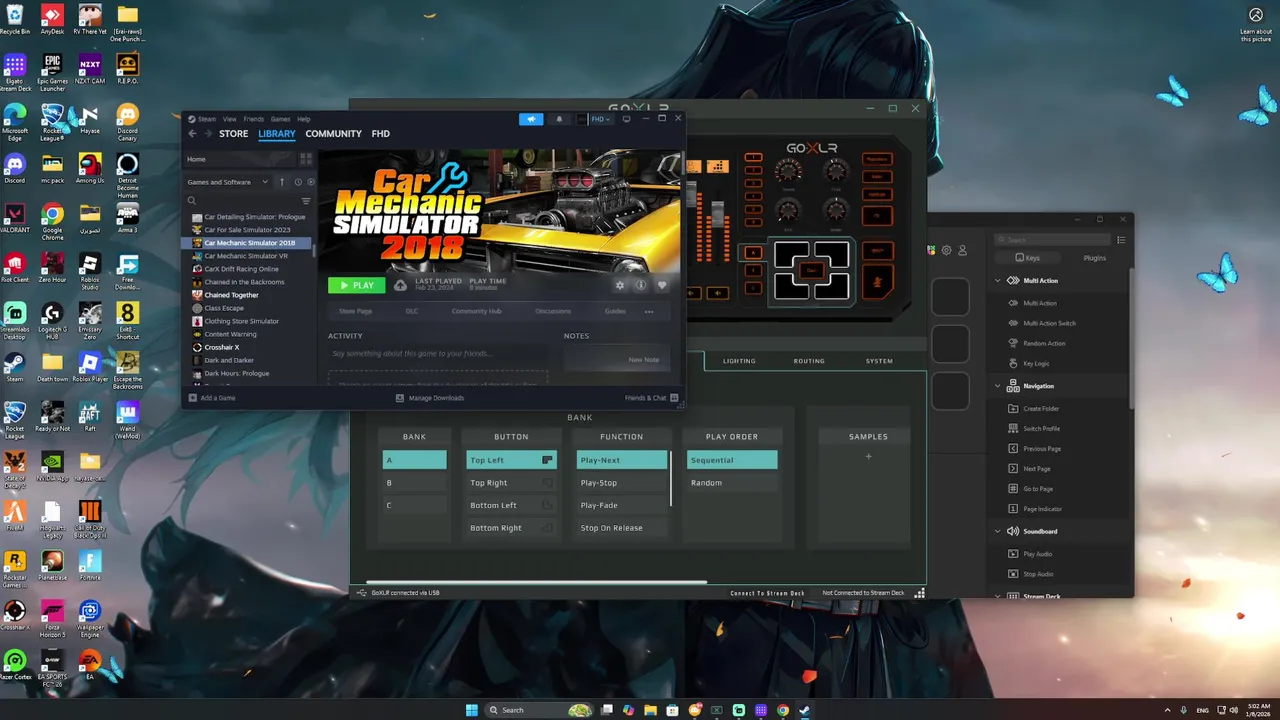Select Top Right sampler button option
1280x720 pixels.
(x=511, y=483)
